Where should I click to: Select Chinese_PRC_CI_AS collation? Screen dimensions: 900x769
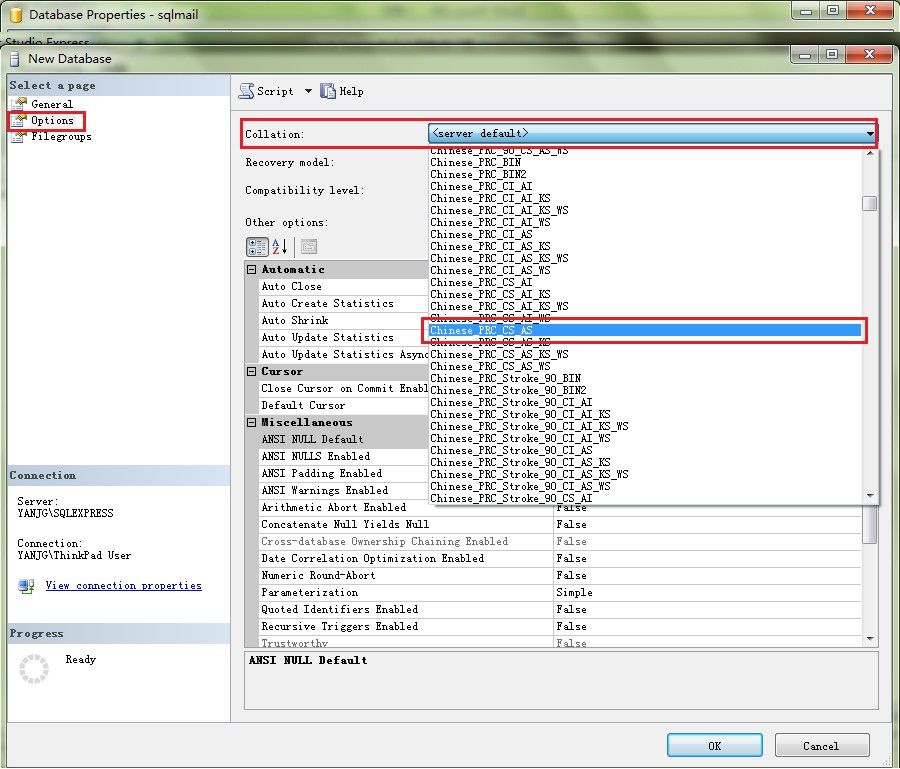click(481, 235)
